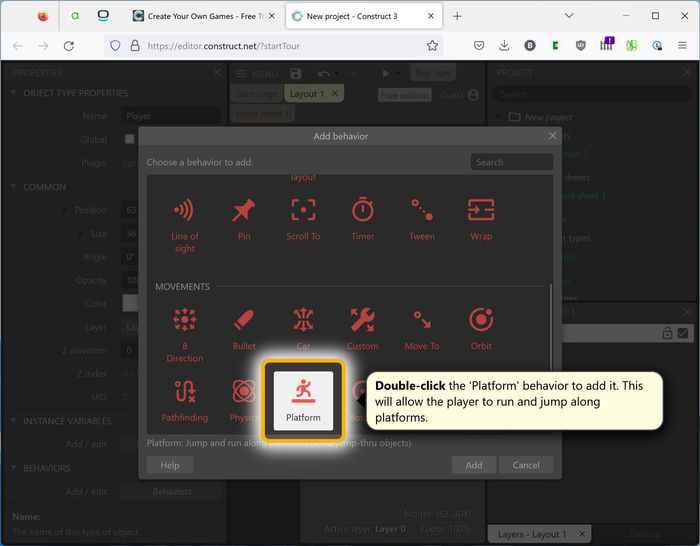This screenshot has width=700, height=546.
Task: Select the Scroll To behavior
Action: (x=303, y=219)
